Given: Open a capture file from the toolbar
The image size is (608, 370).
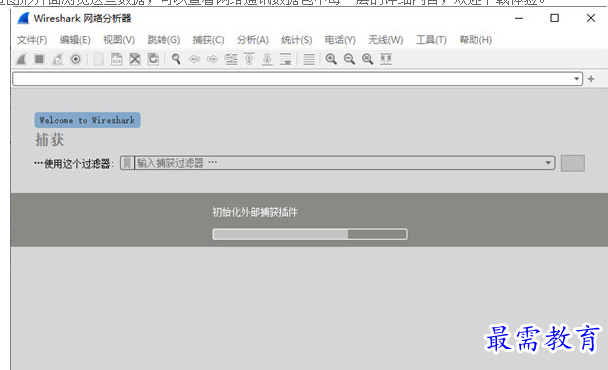Looking at the screenshot, I should pos(98,59).
